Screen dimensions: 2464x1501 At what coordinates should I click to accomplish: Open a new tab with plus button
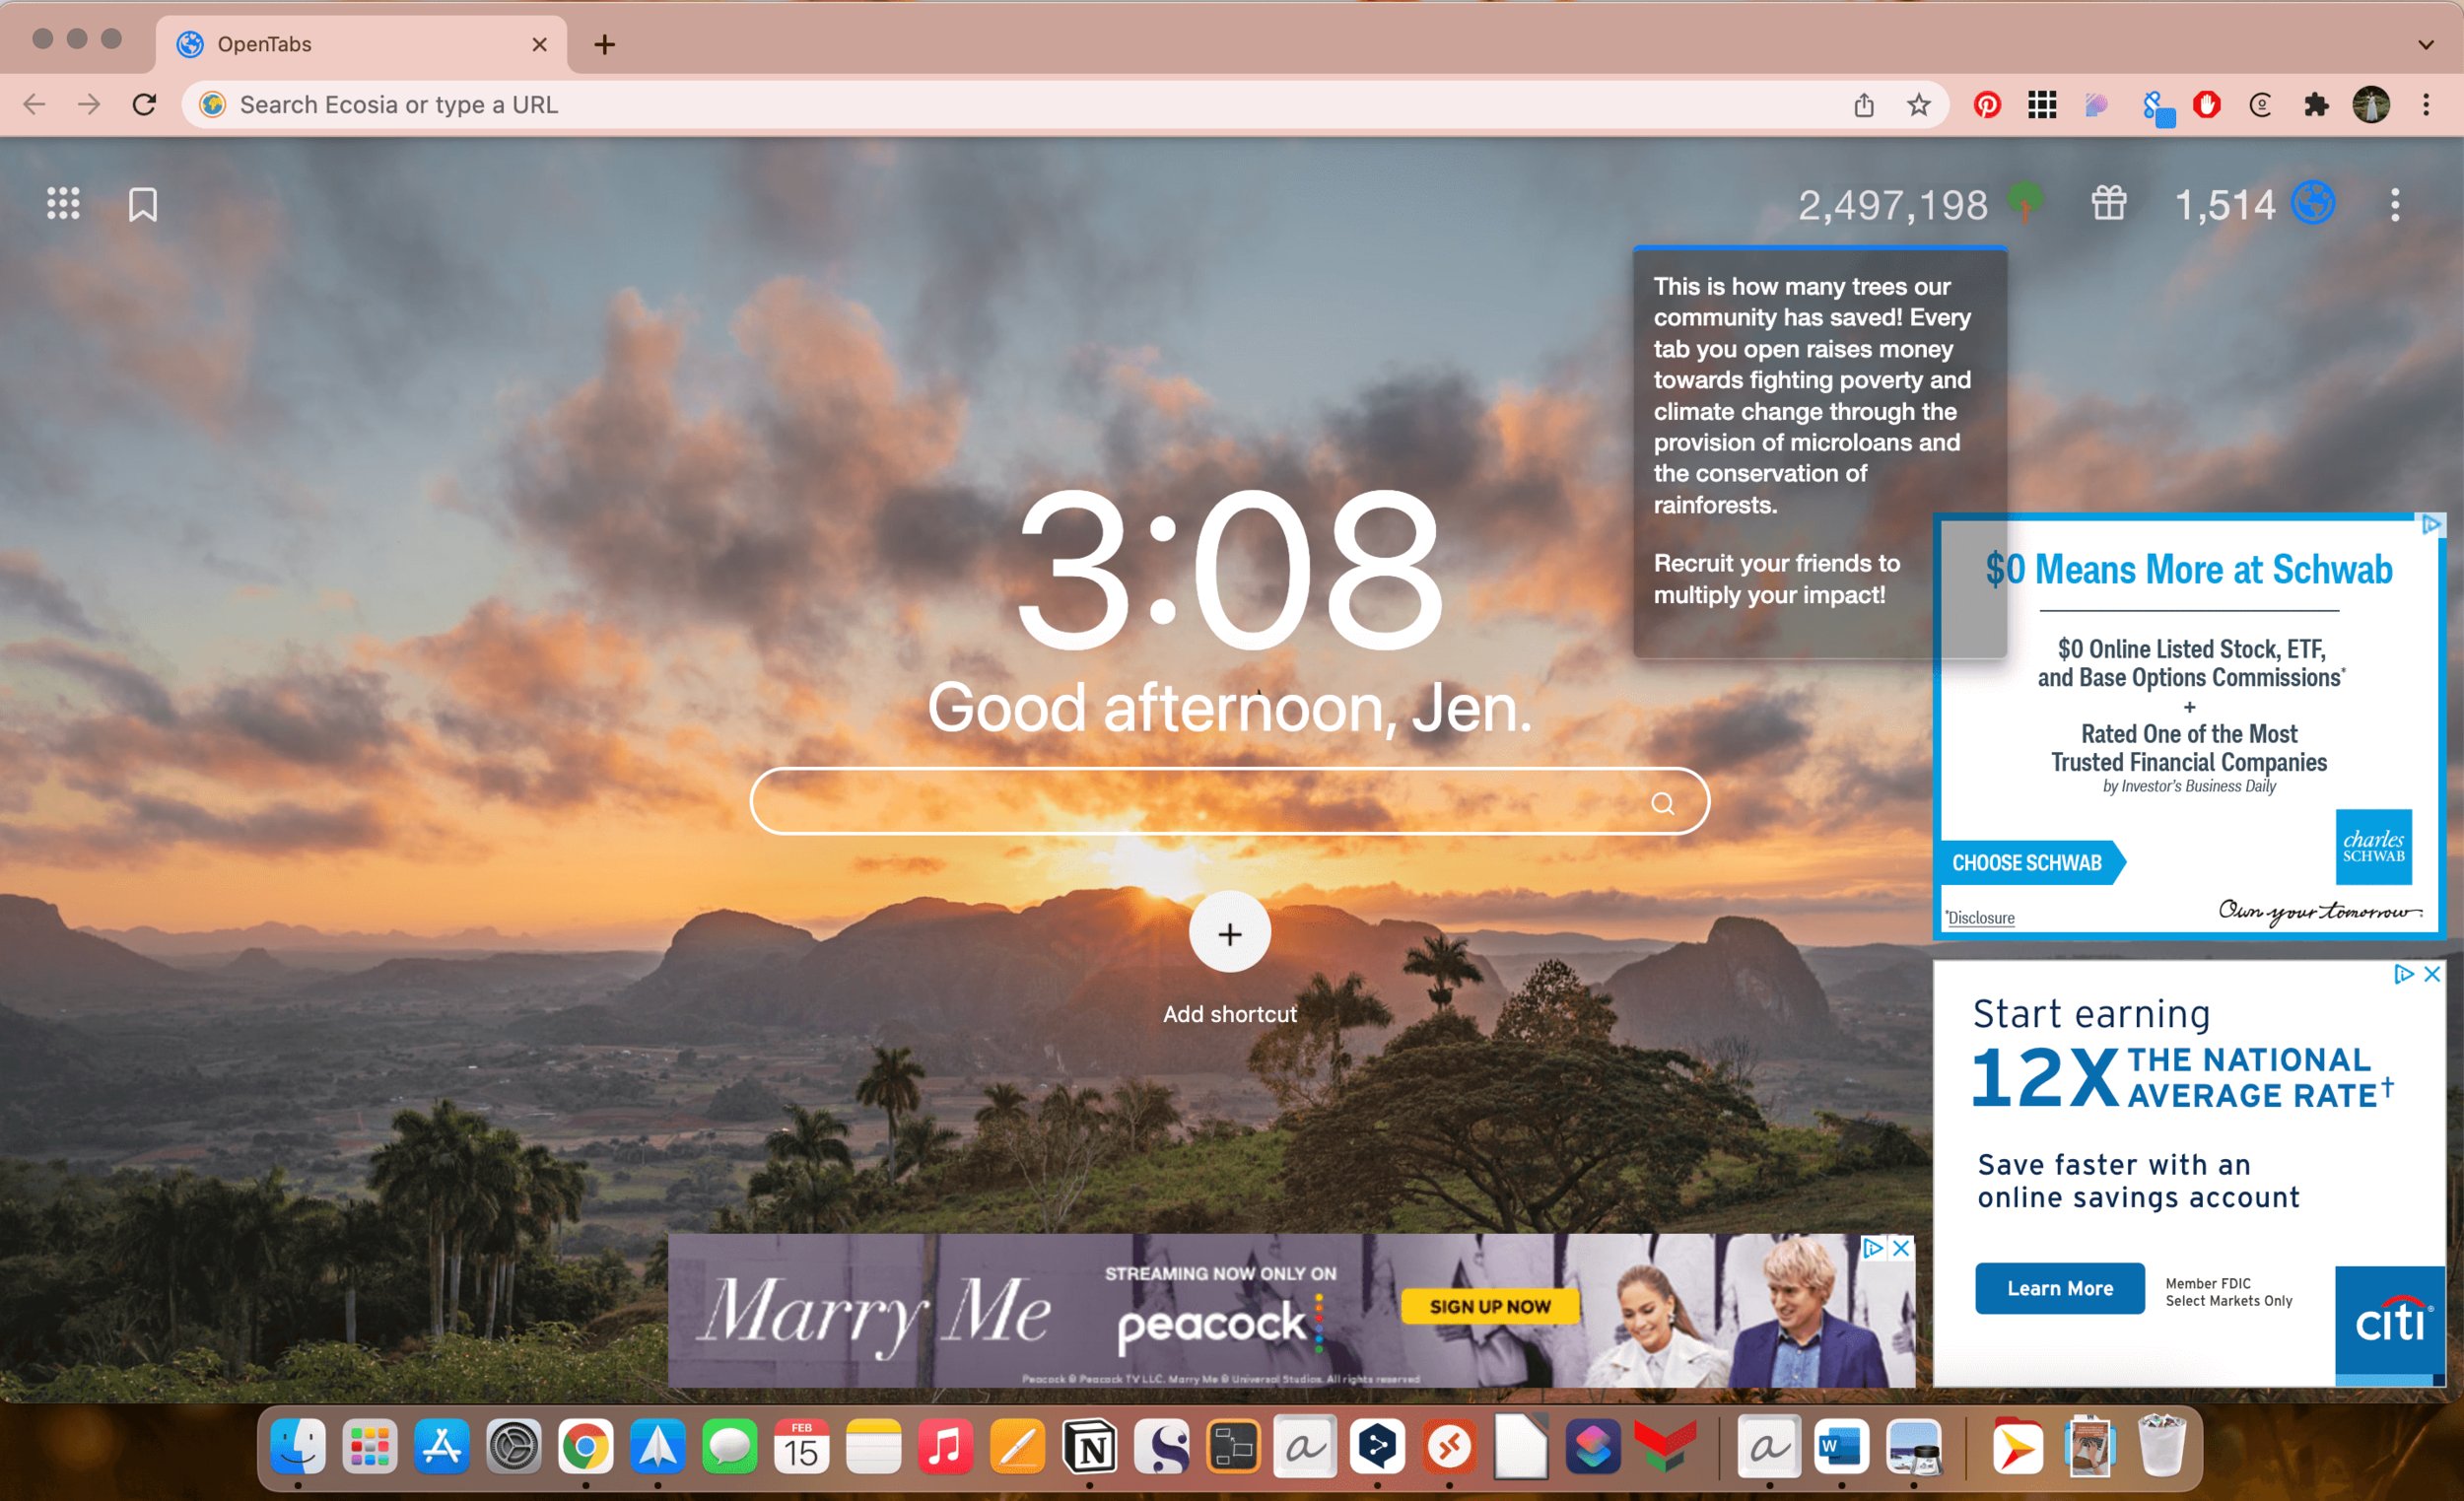coord(604,44)
